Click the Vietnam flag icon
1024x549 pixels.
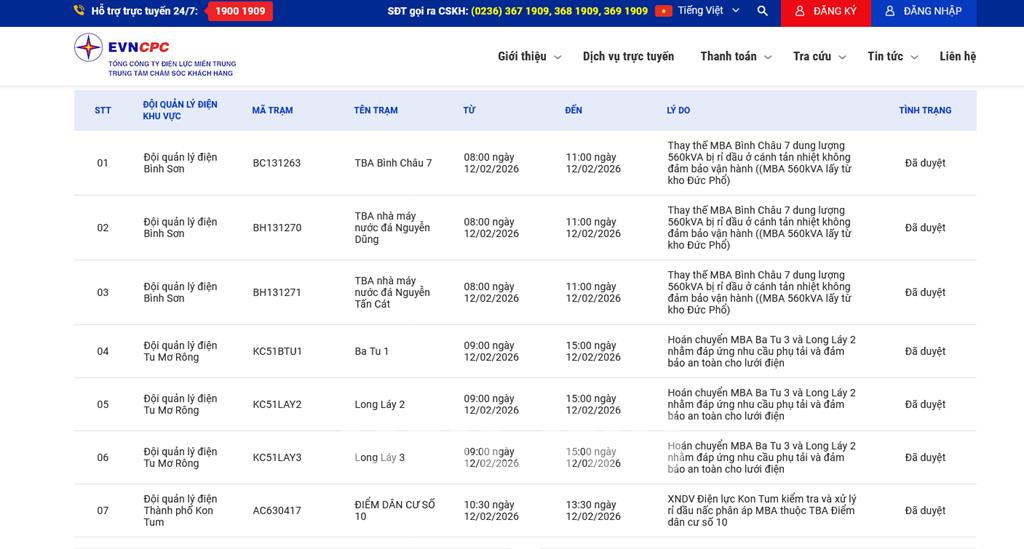[x=663, y=11]
